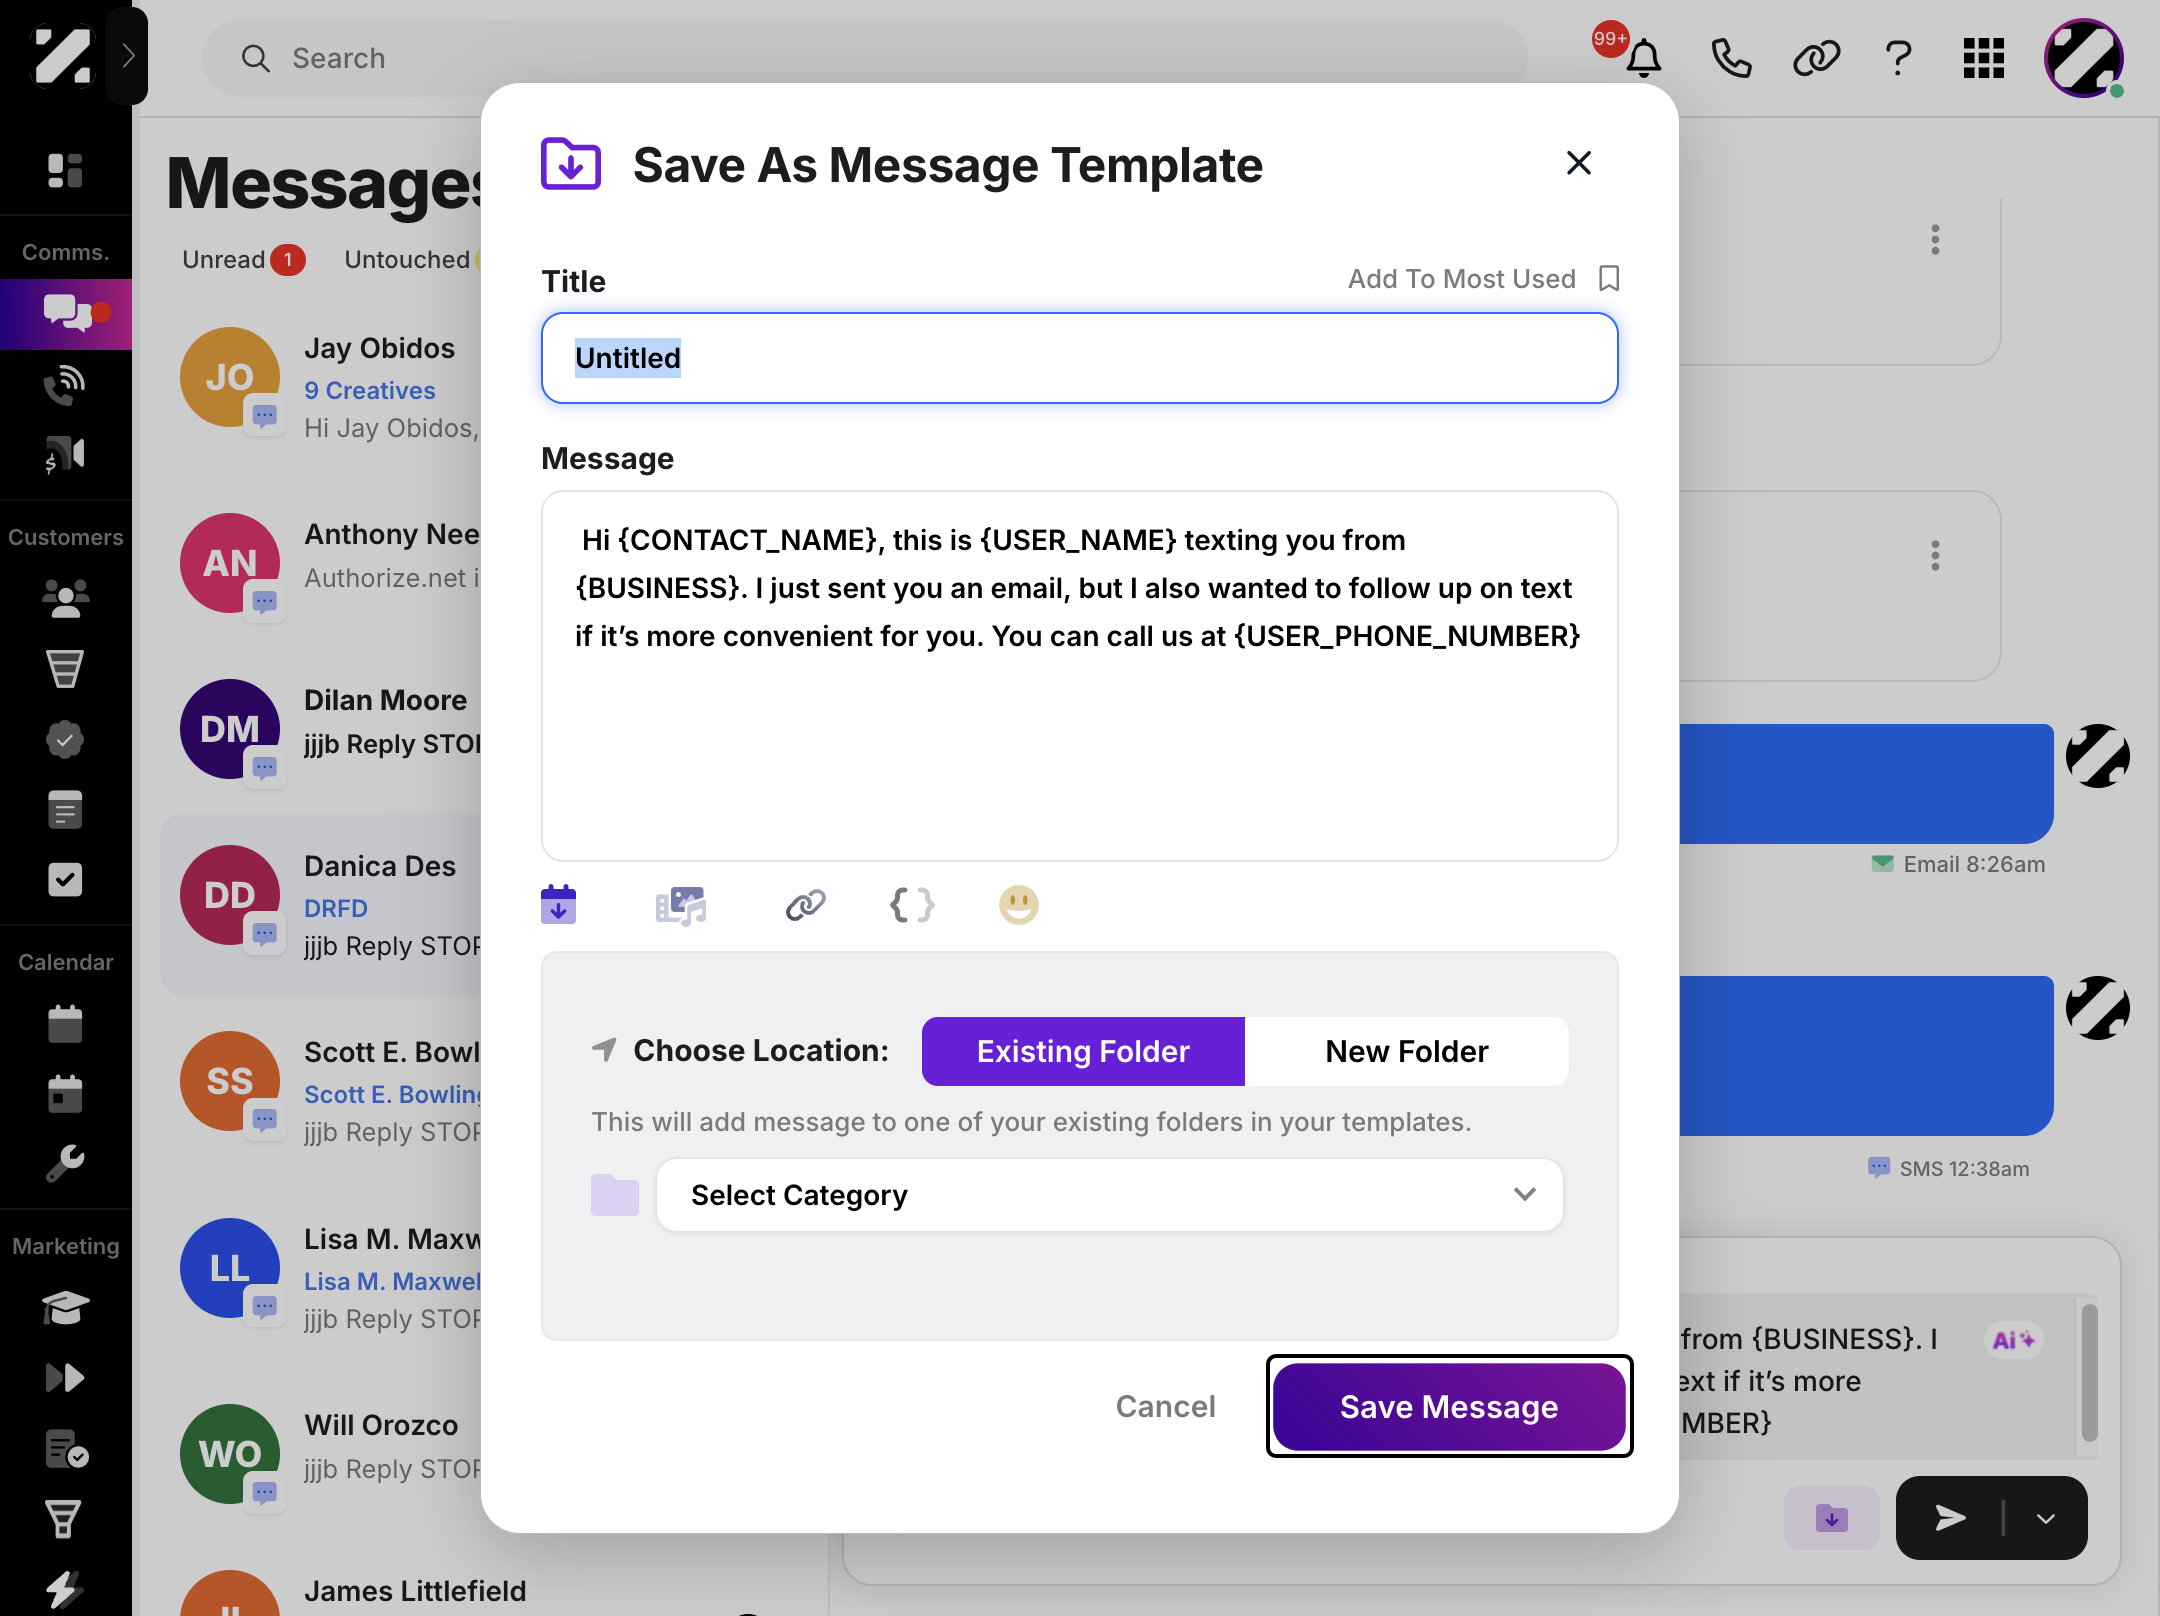Click the chain link icon in header

[x=1816, y=58]
